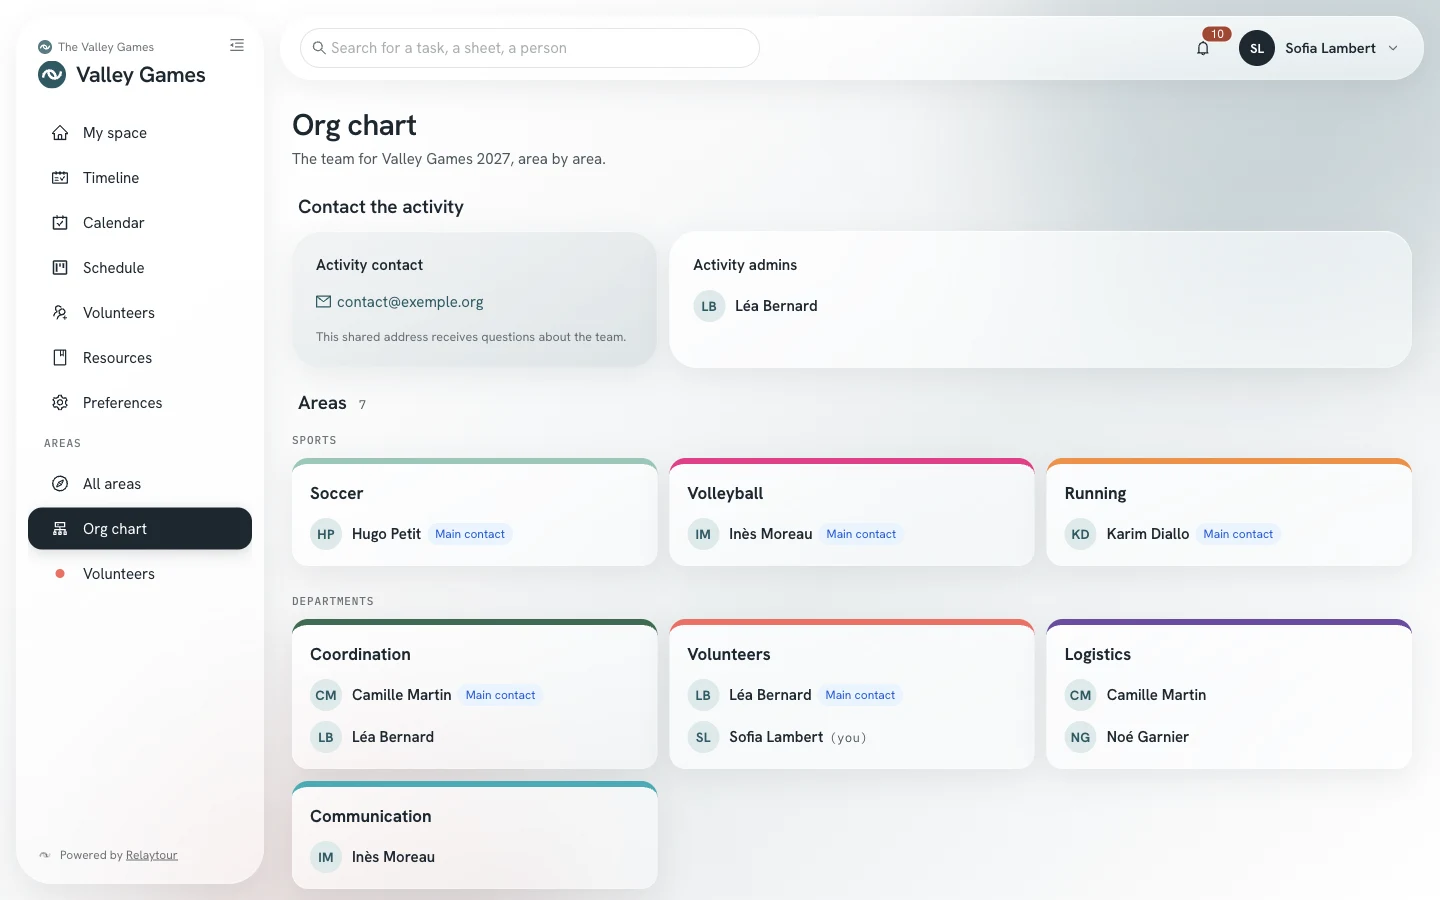Click Main contact badge beside Karim Diallo
Screen dimensions: 1440x900
point(1238,534)
